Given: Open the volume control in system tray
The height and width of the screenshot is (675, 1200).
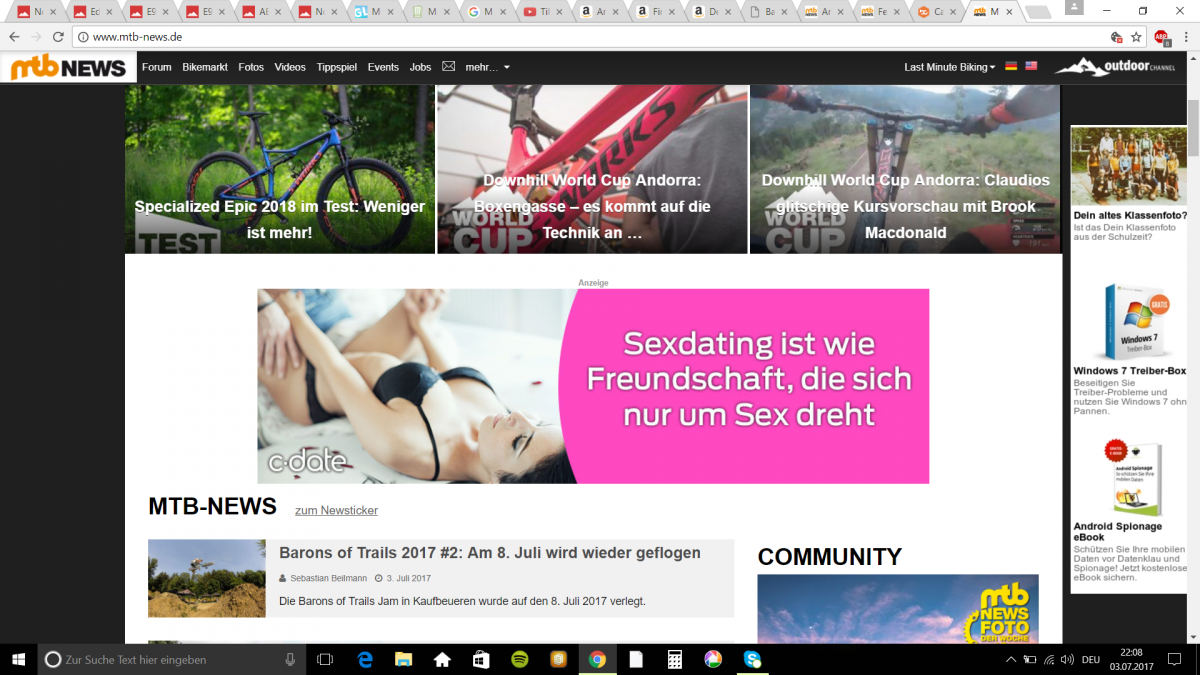Looking at the screenshot, I should (x=1067, y=659).
